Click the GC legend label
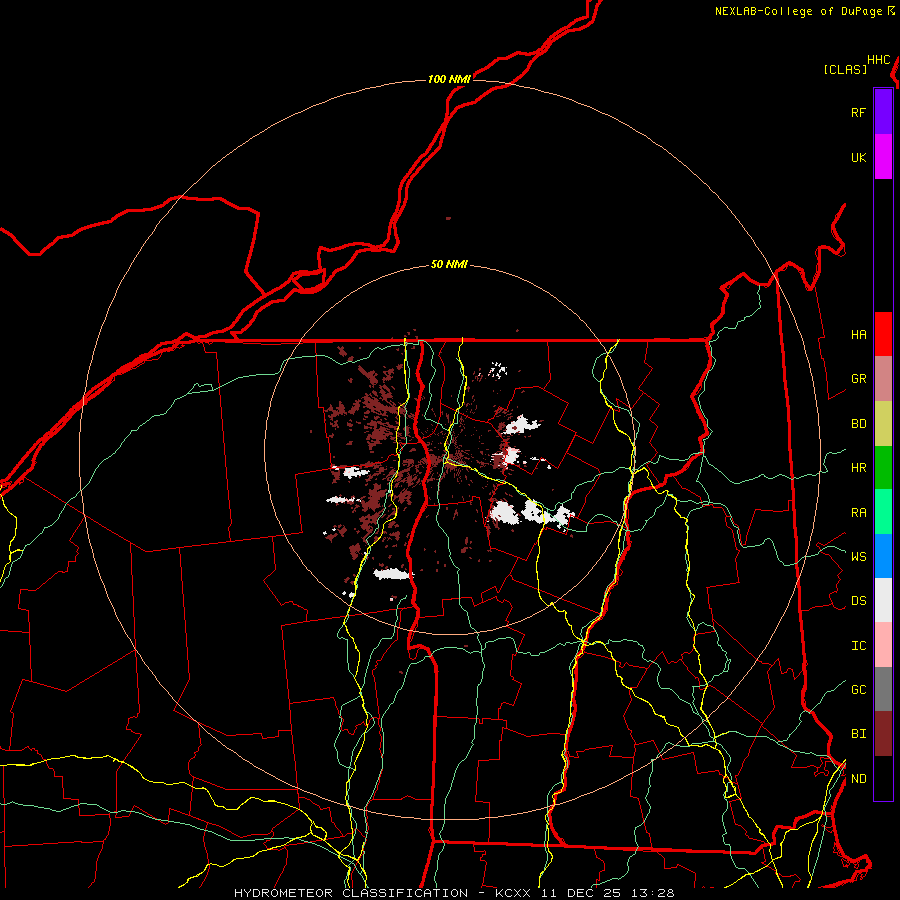Image resolution: width=900 pixels, height=900 pixels. click(x=858, y=690)
